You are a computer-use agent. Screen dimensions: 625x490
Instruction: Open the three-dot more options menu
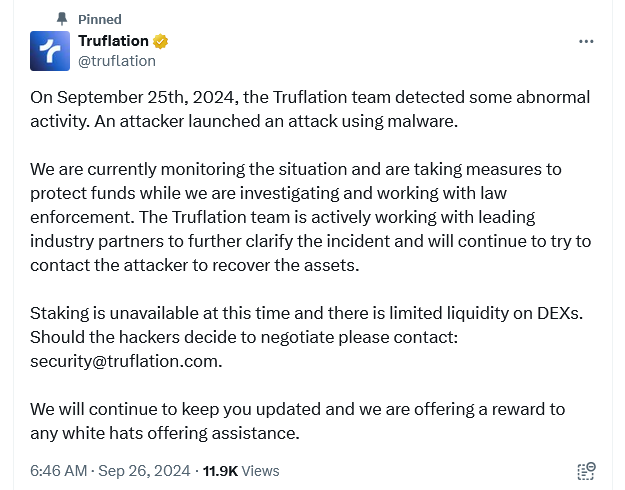pyautogui.click(x=586, y=41)
